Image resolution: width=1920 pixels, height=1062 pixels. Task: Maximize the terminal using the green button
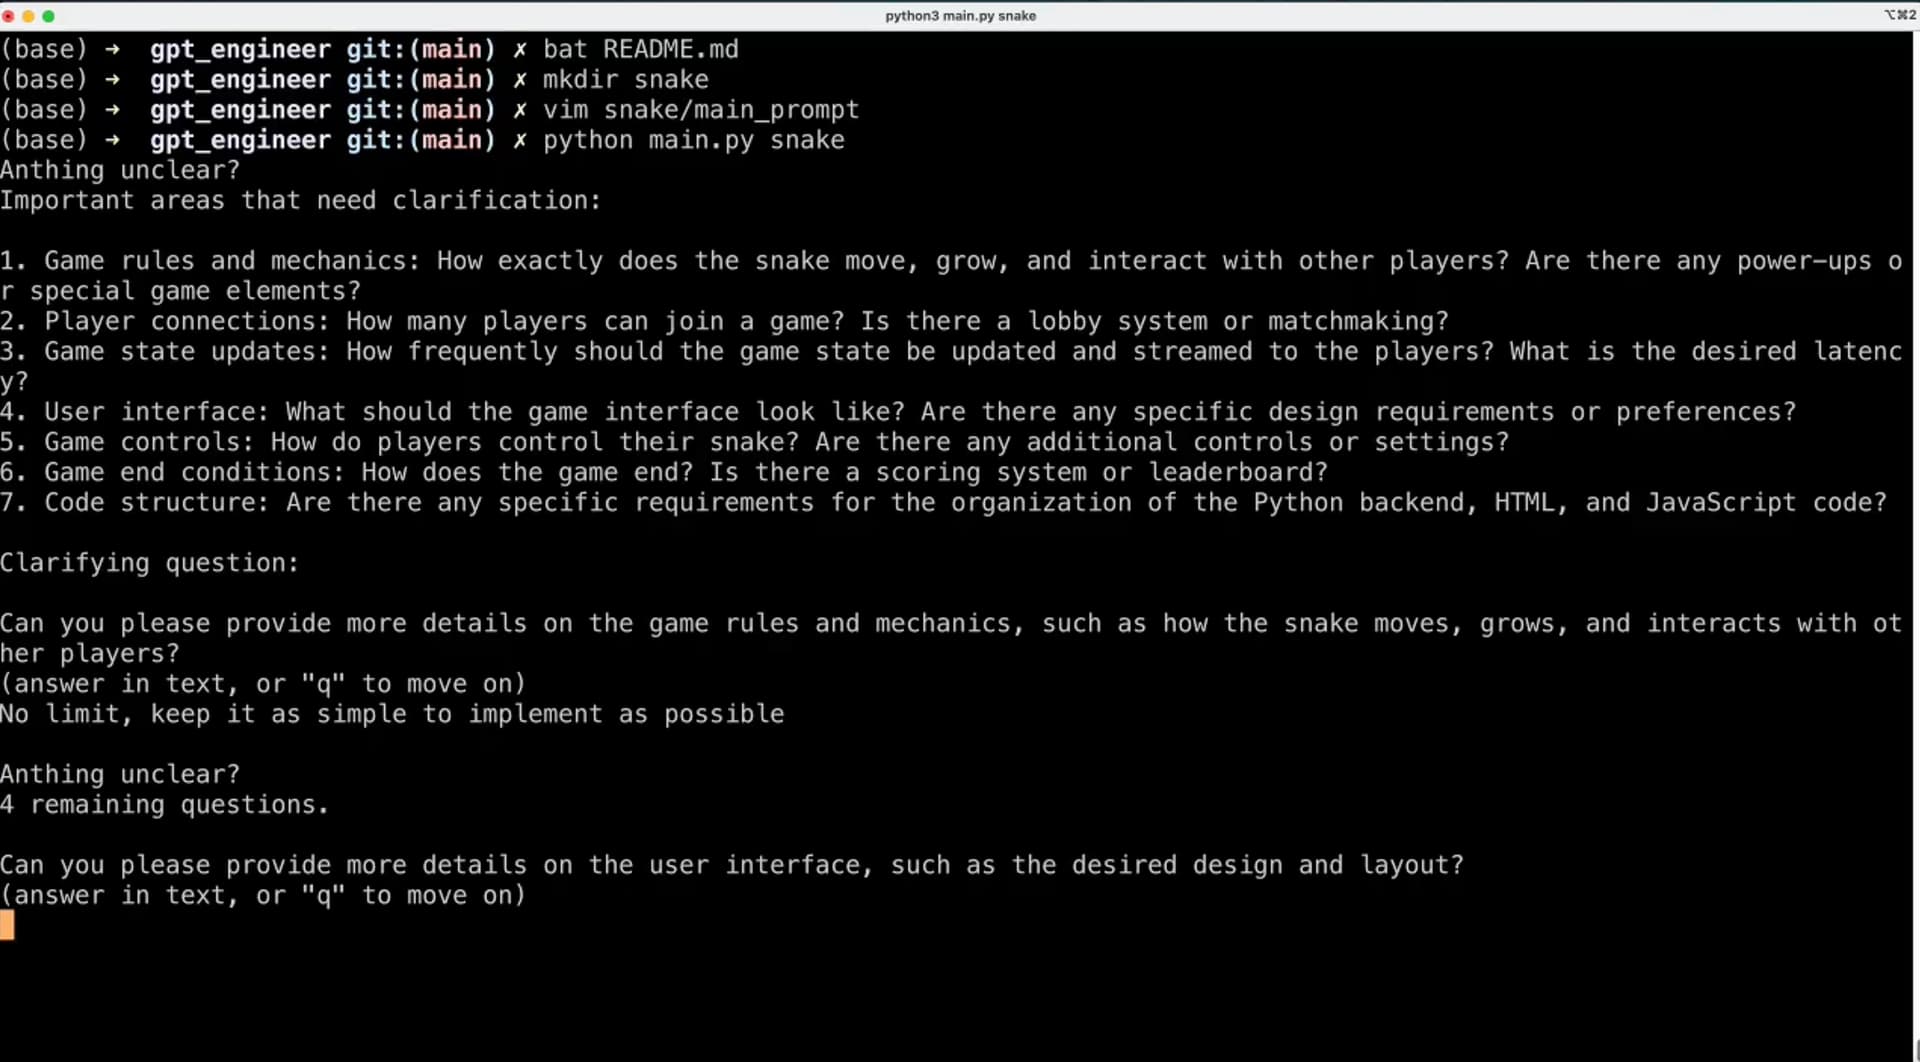coord(48,16)
